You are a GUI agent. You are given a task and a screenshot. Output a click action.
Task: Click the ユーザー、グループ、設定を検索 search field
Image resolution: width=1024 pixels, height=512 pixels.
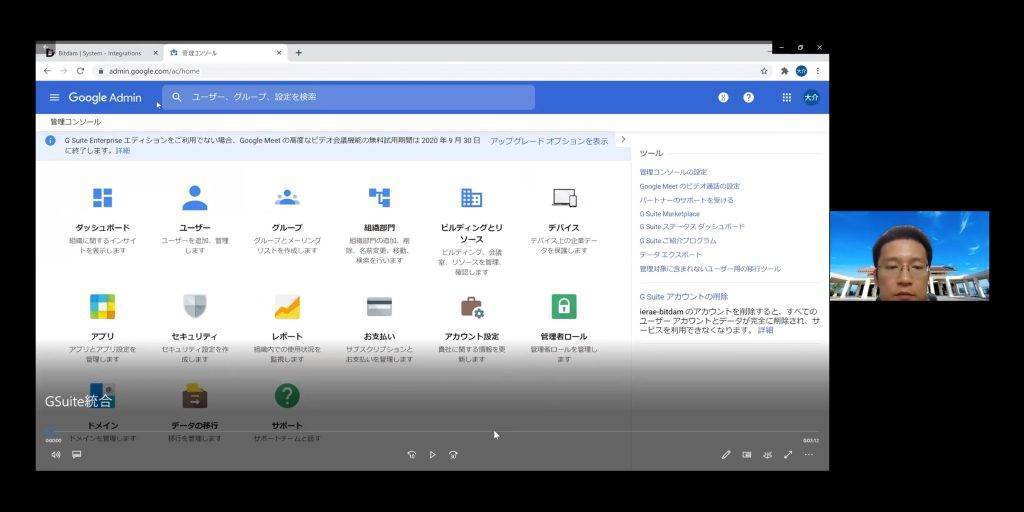[x=349, y=97]
